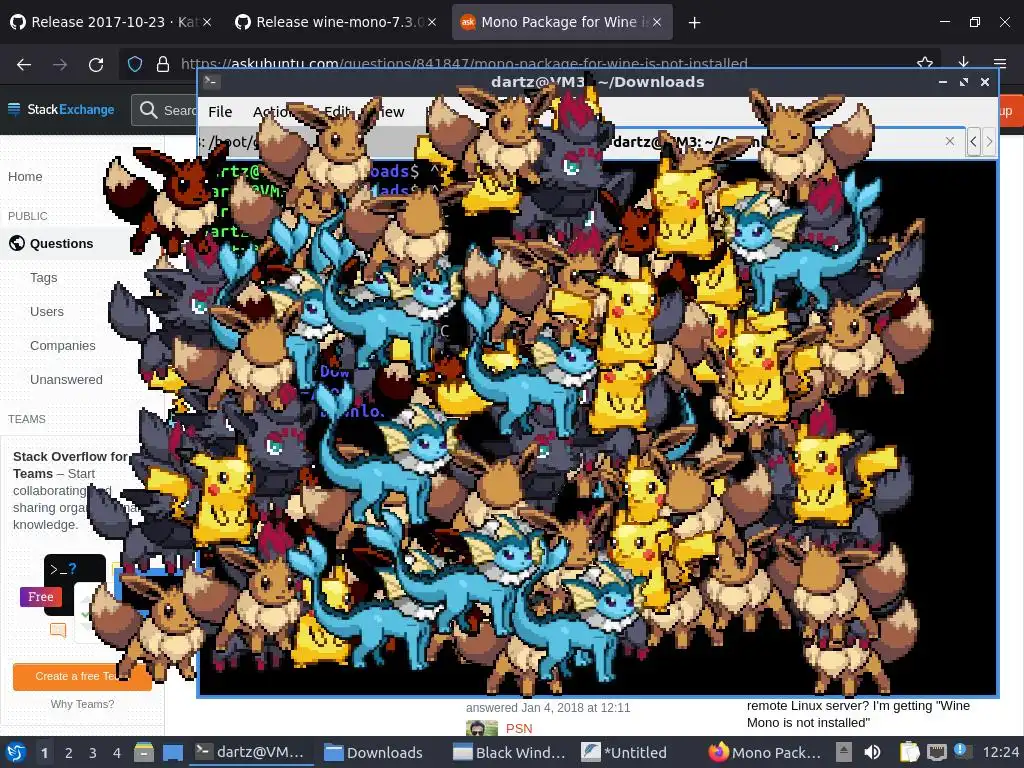1024x768 pixels.
Task: Open update notification tray icon
Action: coord(962,751)
